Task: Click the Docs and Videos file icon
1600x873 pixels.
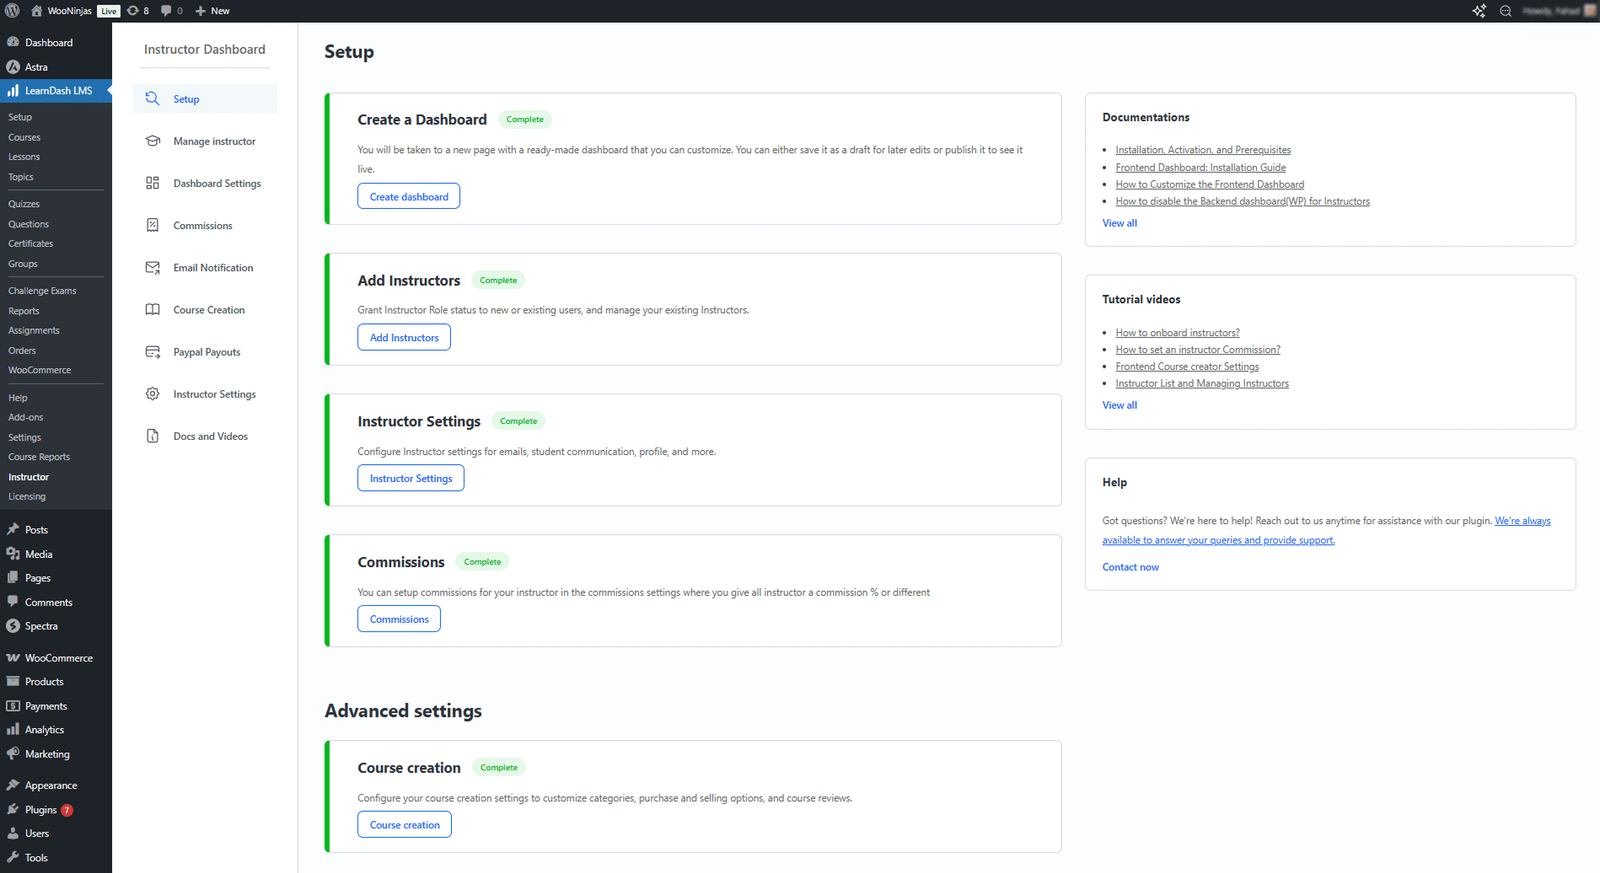Action: click(152, 436)
